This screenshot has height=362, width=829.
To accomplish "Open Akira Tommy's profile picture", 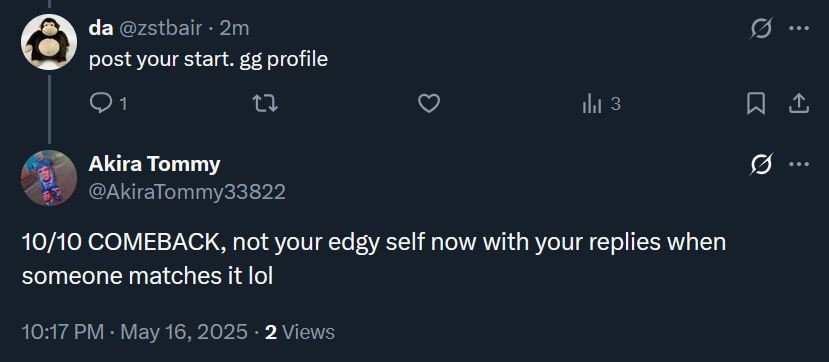I will click(x=49, y=178).
